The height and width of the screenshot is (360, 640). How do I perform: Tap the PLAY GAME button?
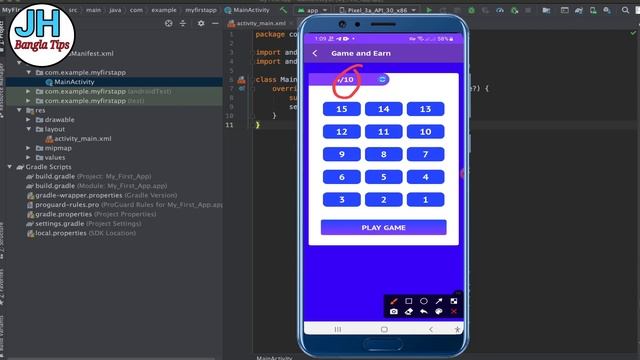pos(384,227)
